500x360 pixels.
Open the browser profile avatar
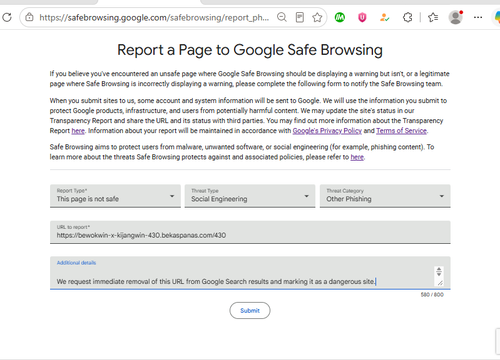coord(456,17)
